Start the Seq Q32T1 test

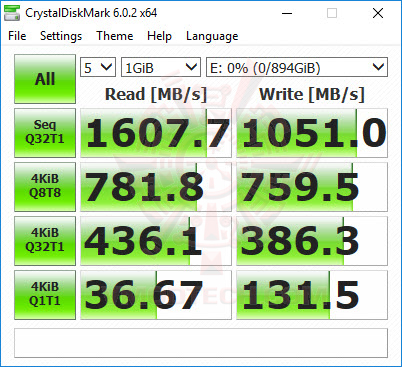[x=45, y=133]
